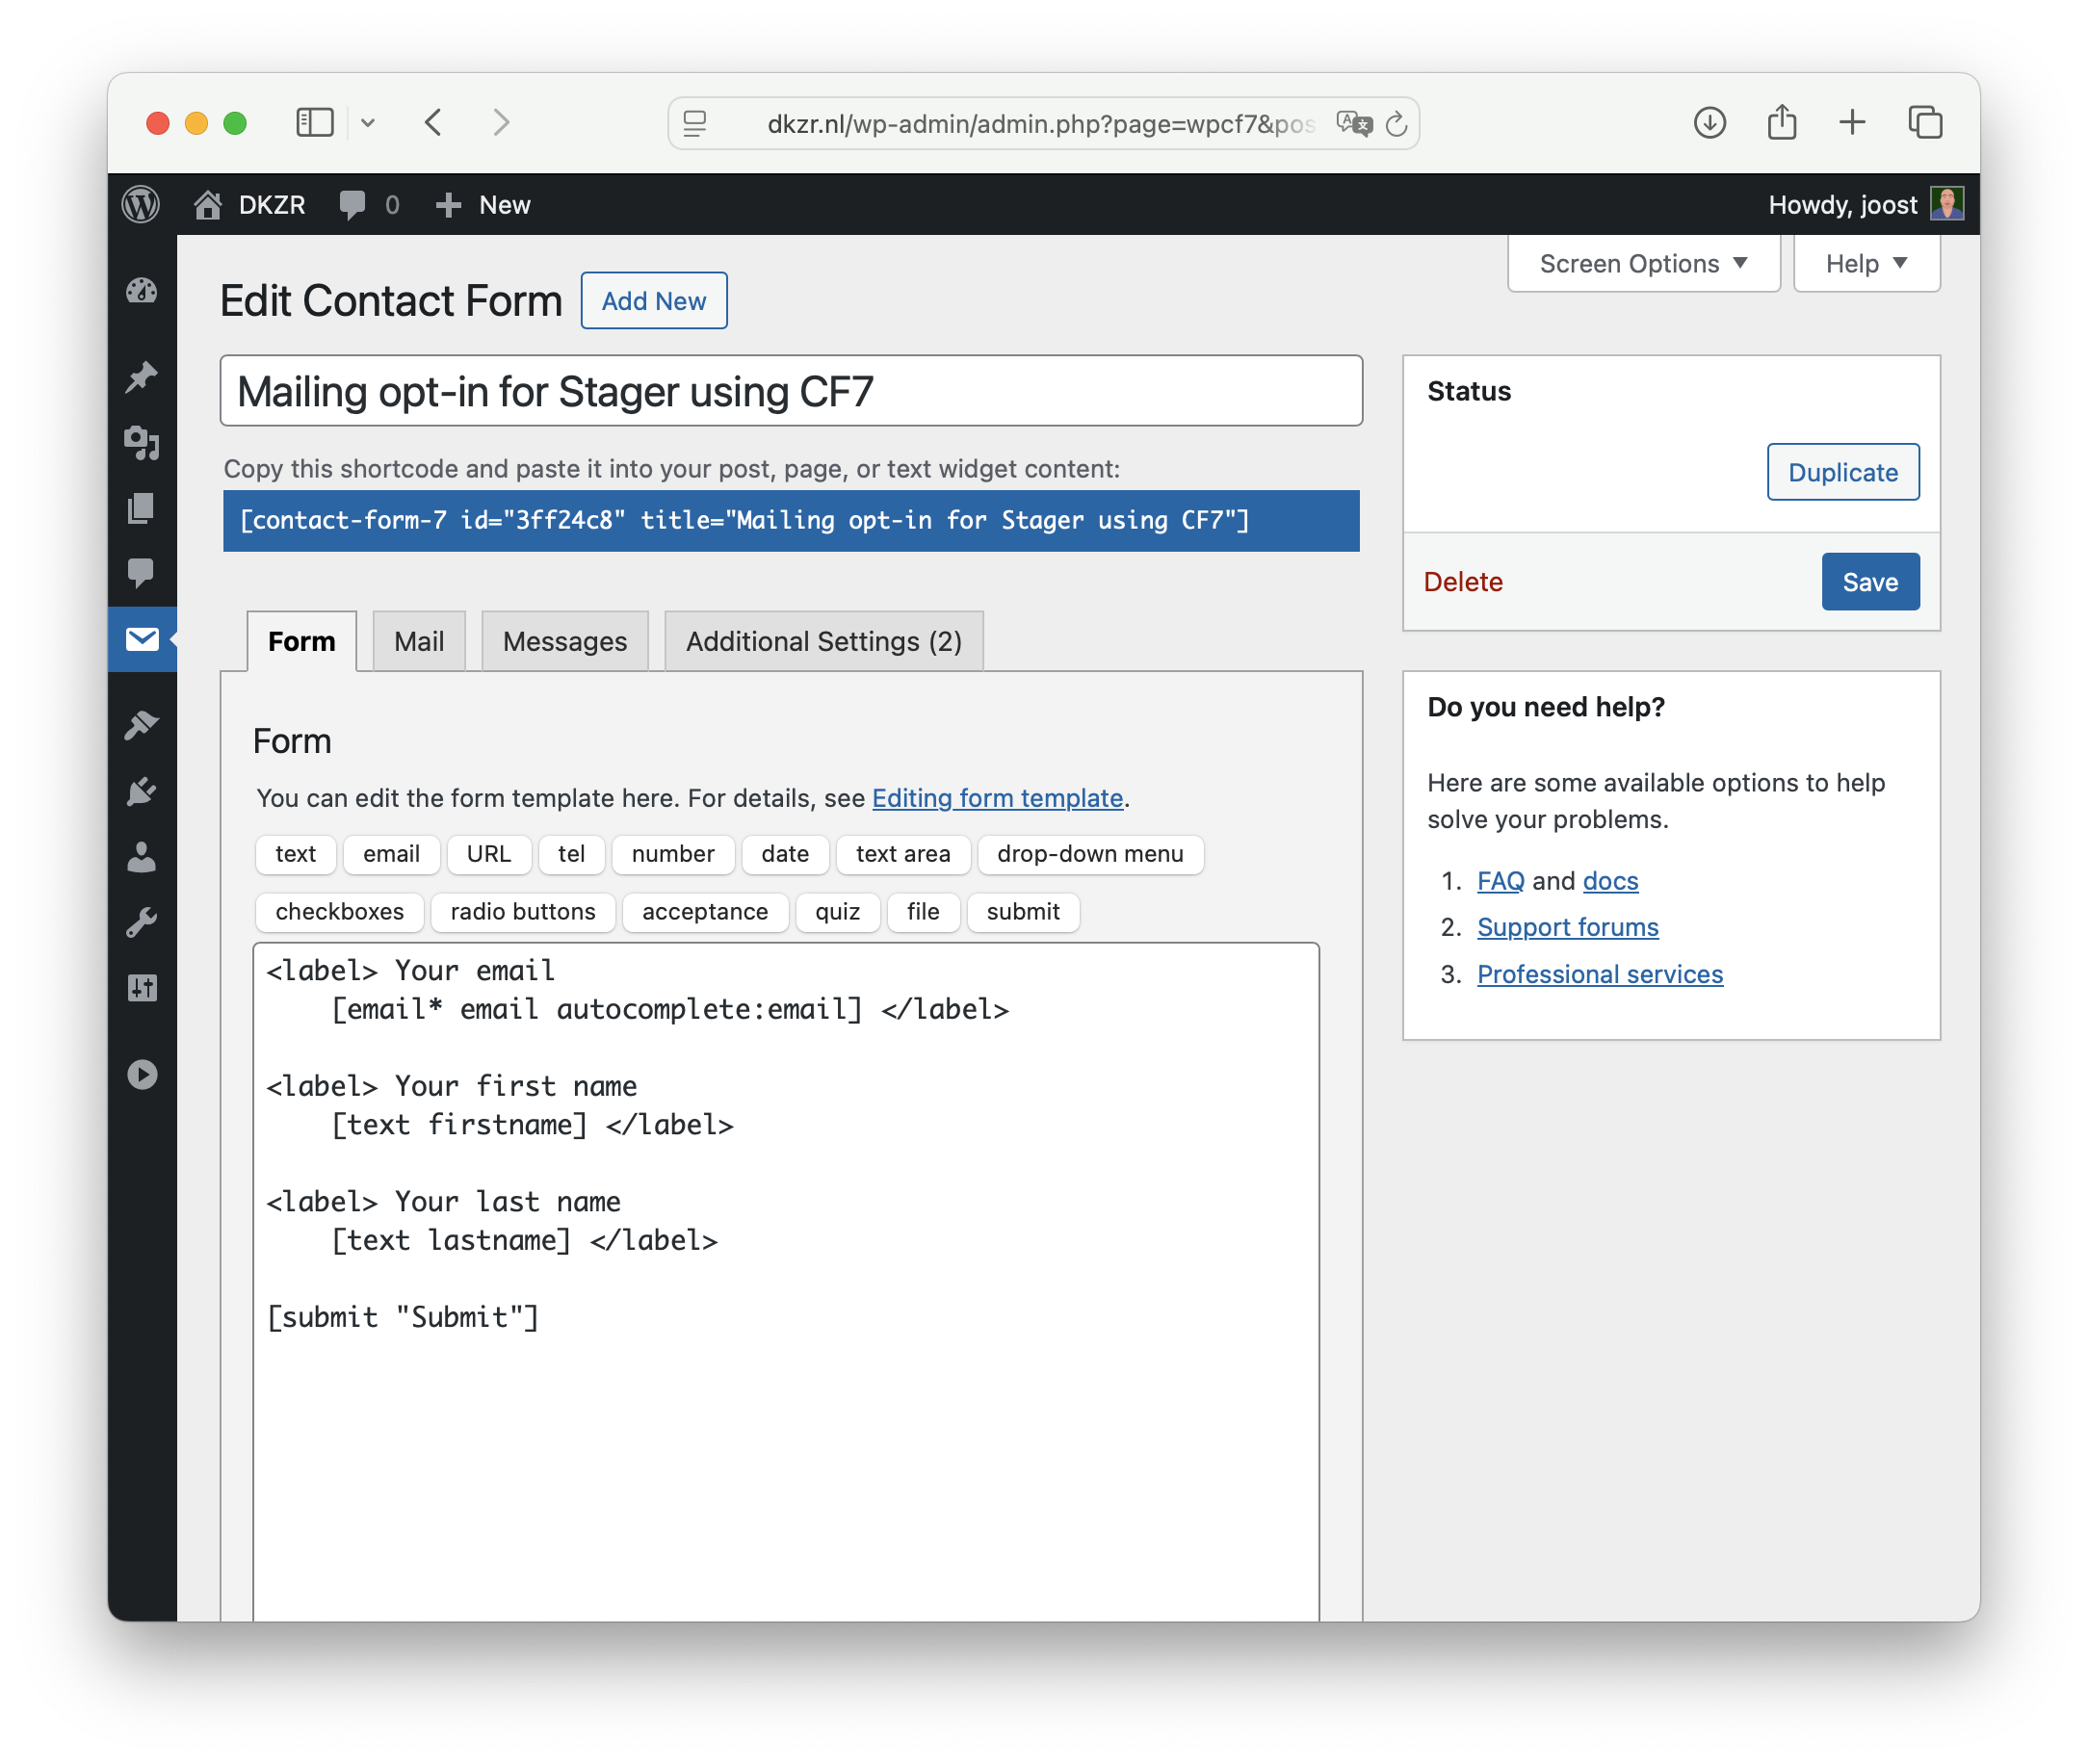Open the Comments sidebar icon
This screenshot has width=2088, height=1764.
[142, 573]
